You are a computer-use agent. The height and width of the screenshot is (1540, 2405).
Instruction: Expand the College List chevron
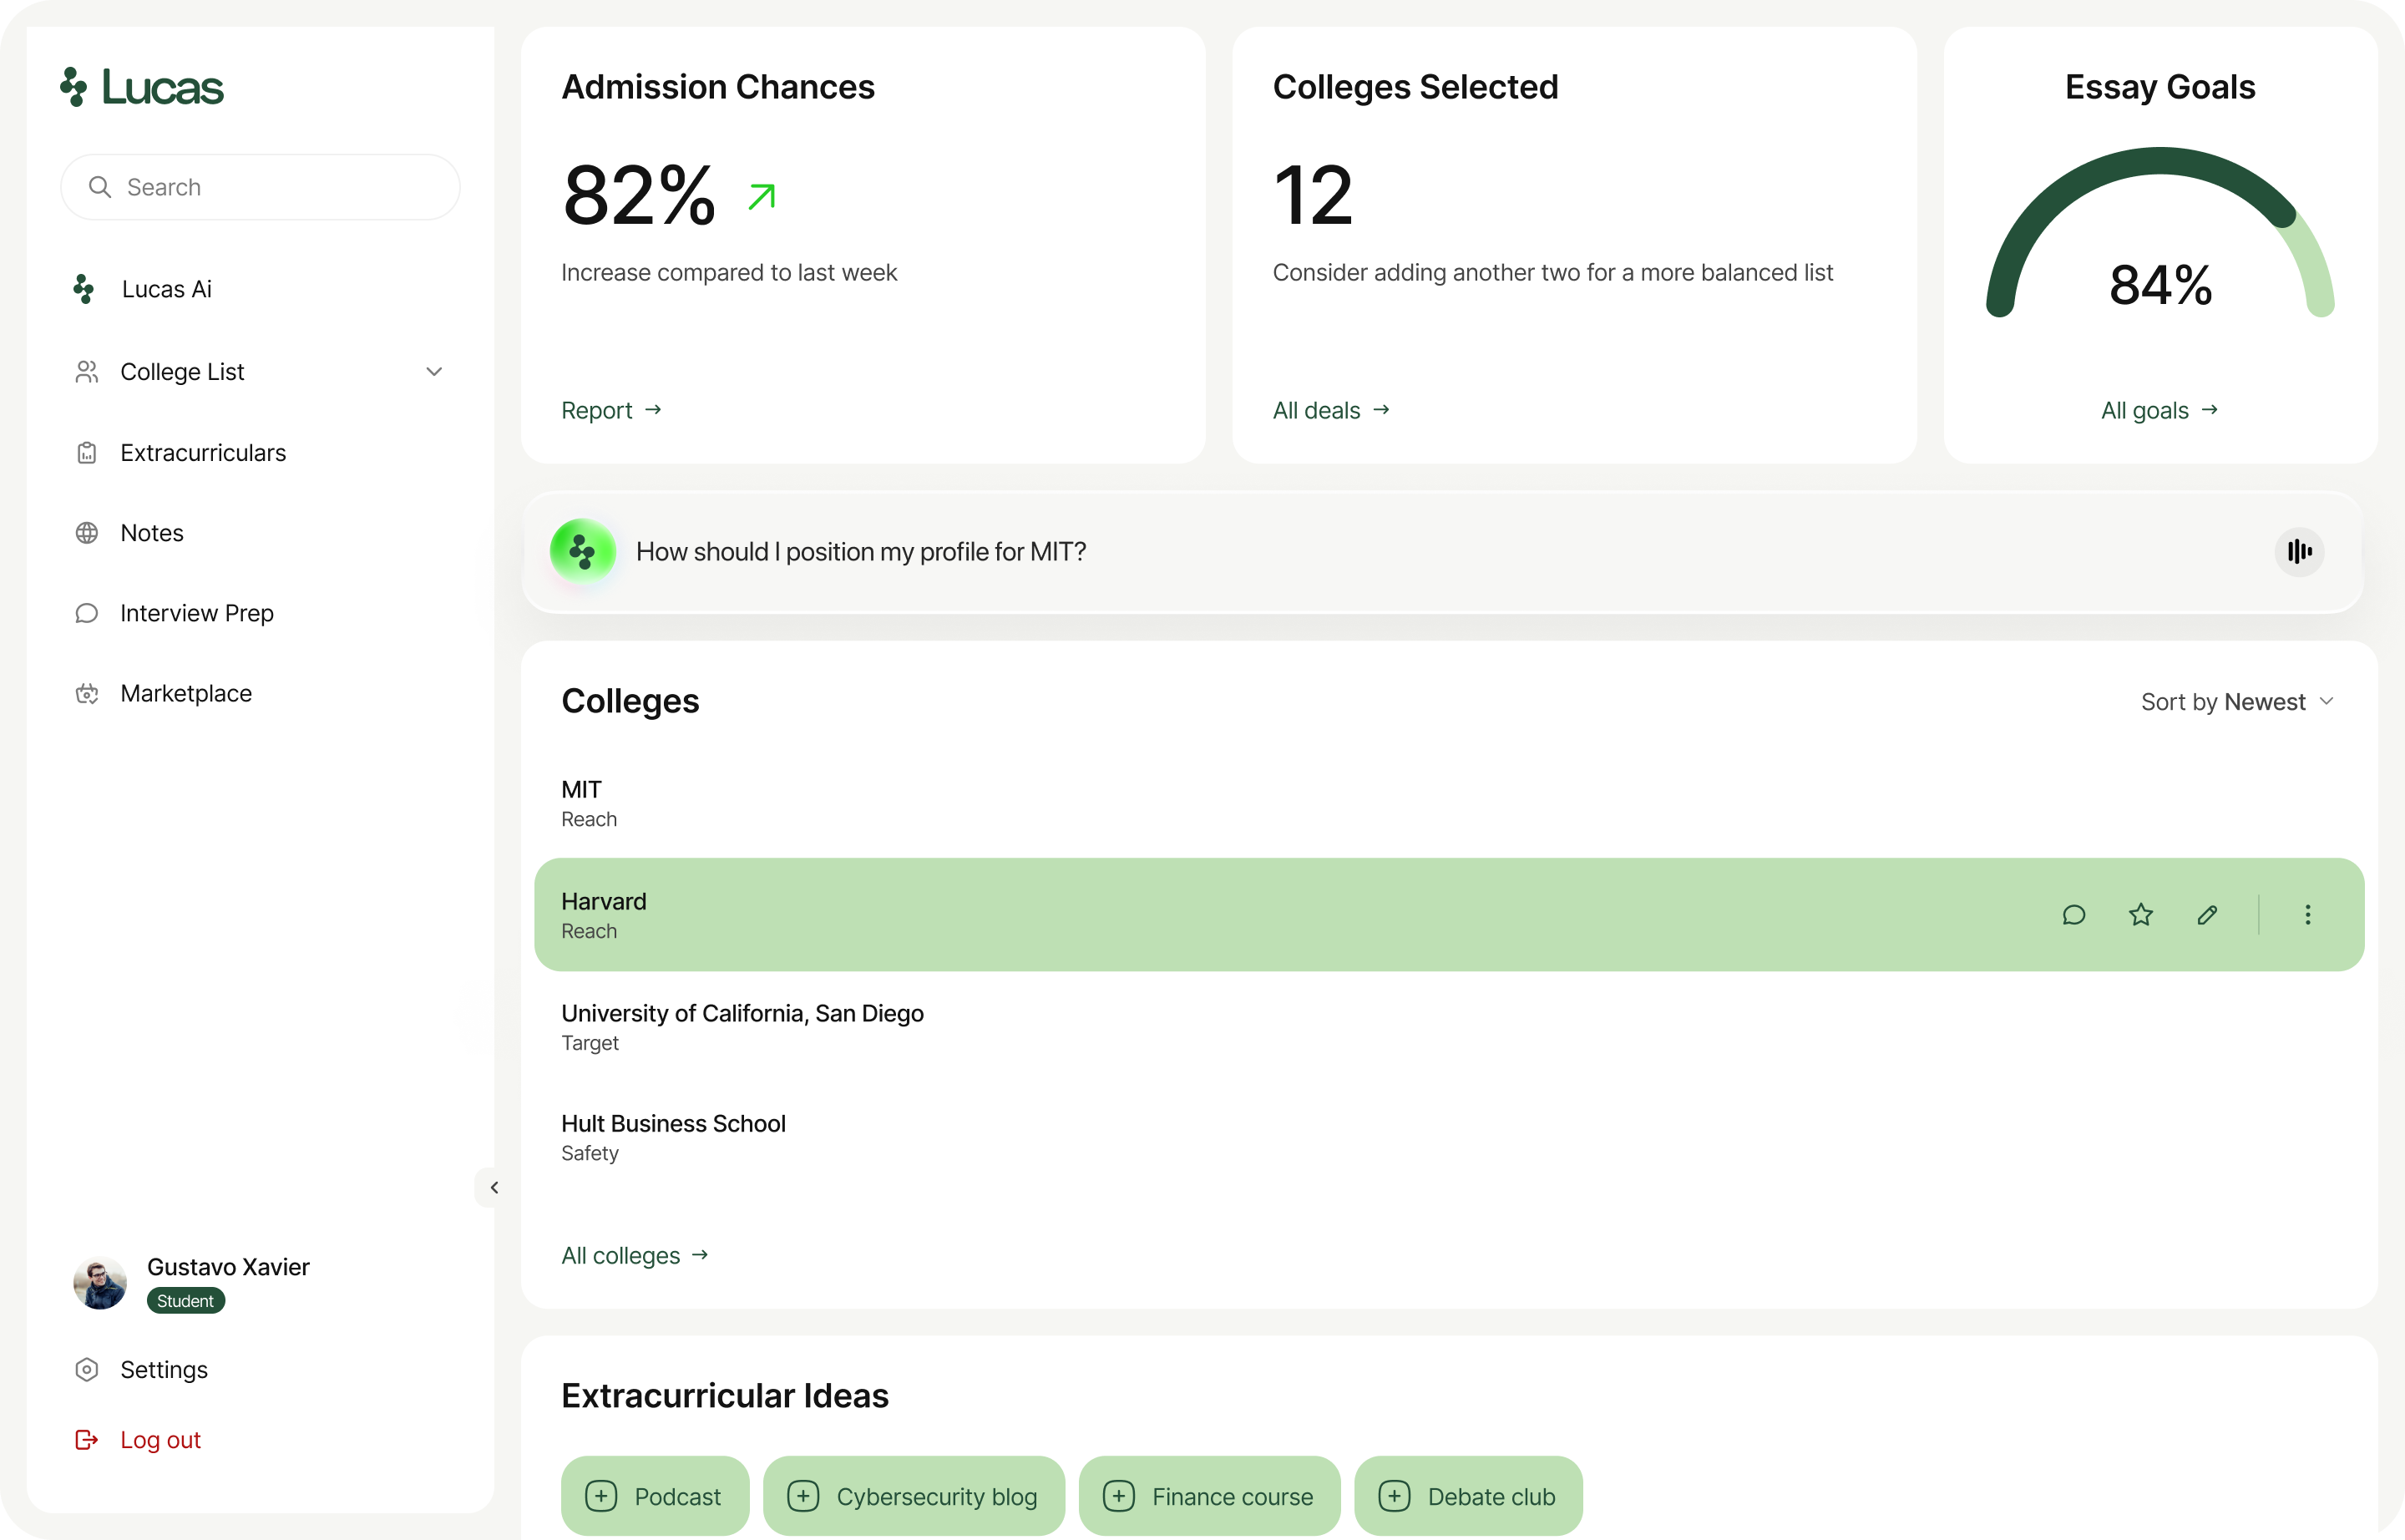pyautogui.click(x=434, y=372)
